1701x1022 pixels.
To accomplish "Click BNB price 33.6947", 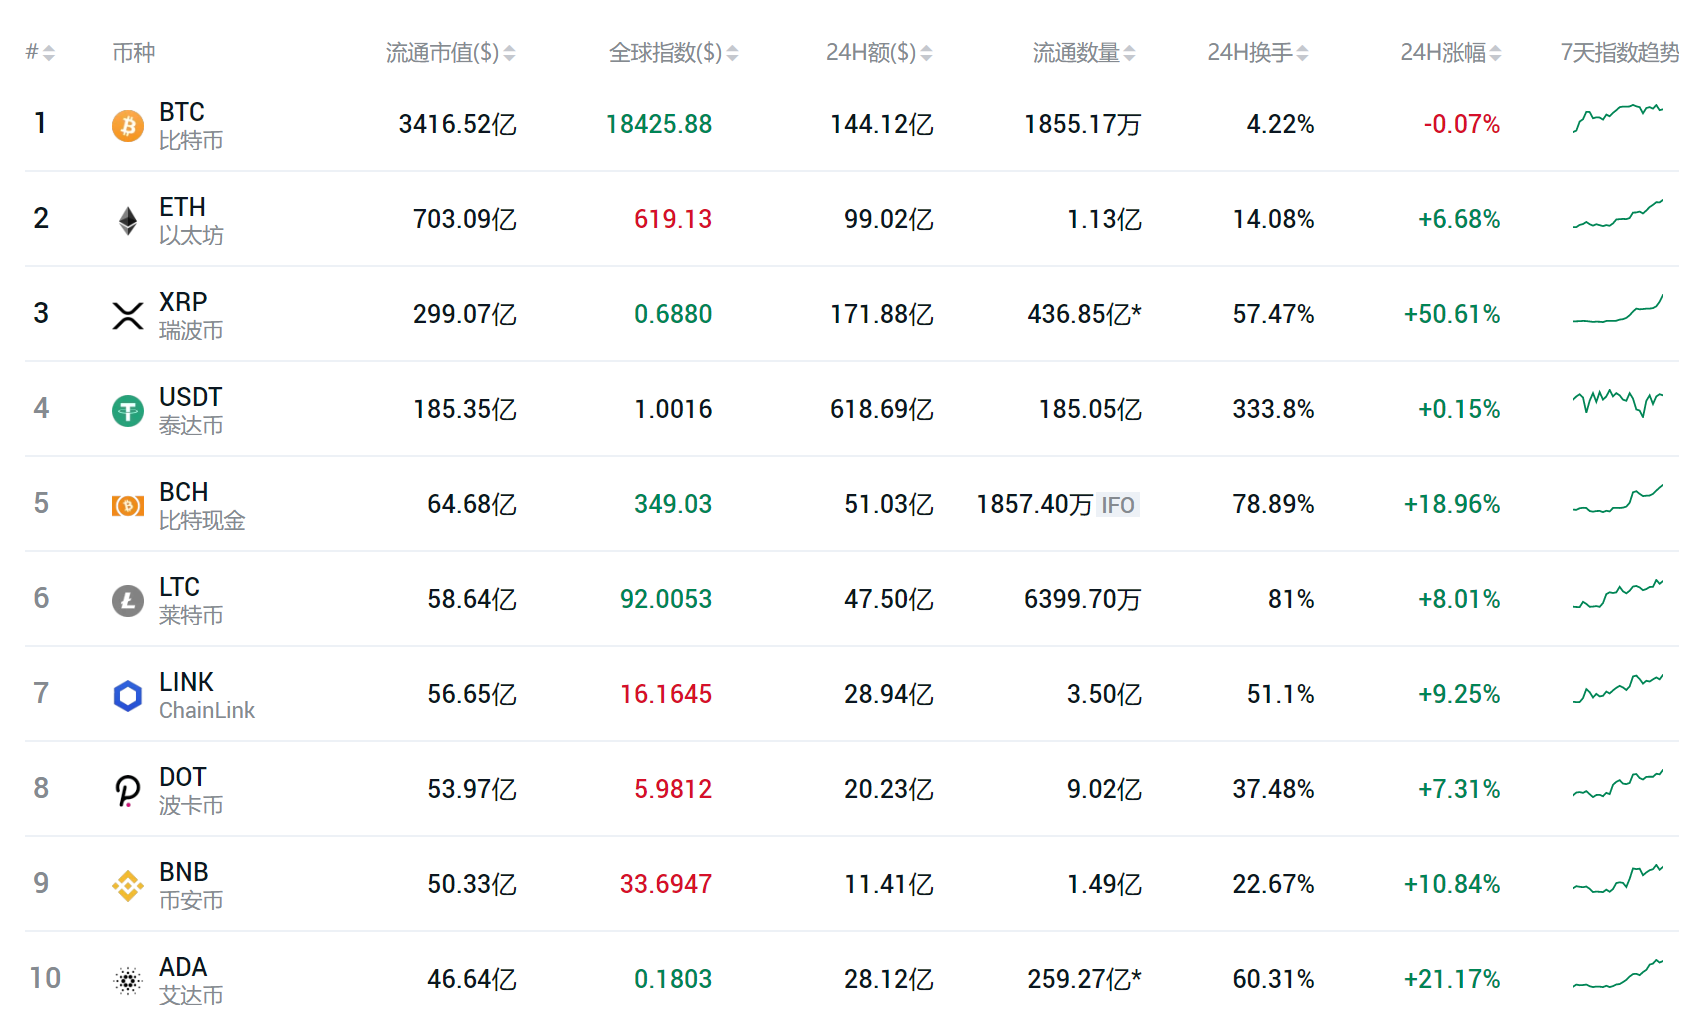I will (x=666, y=884).
